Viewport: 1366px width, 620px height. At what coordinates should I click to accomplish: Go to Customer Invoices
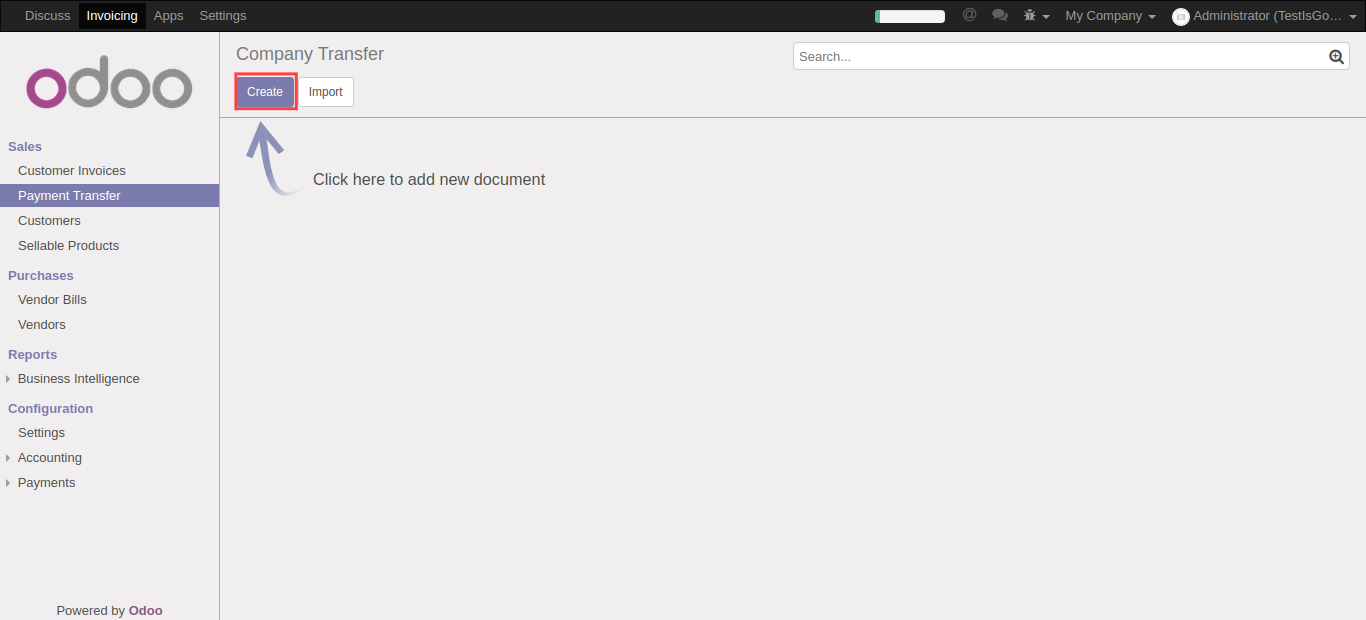pos(72,171)
